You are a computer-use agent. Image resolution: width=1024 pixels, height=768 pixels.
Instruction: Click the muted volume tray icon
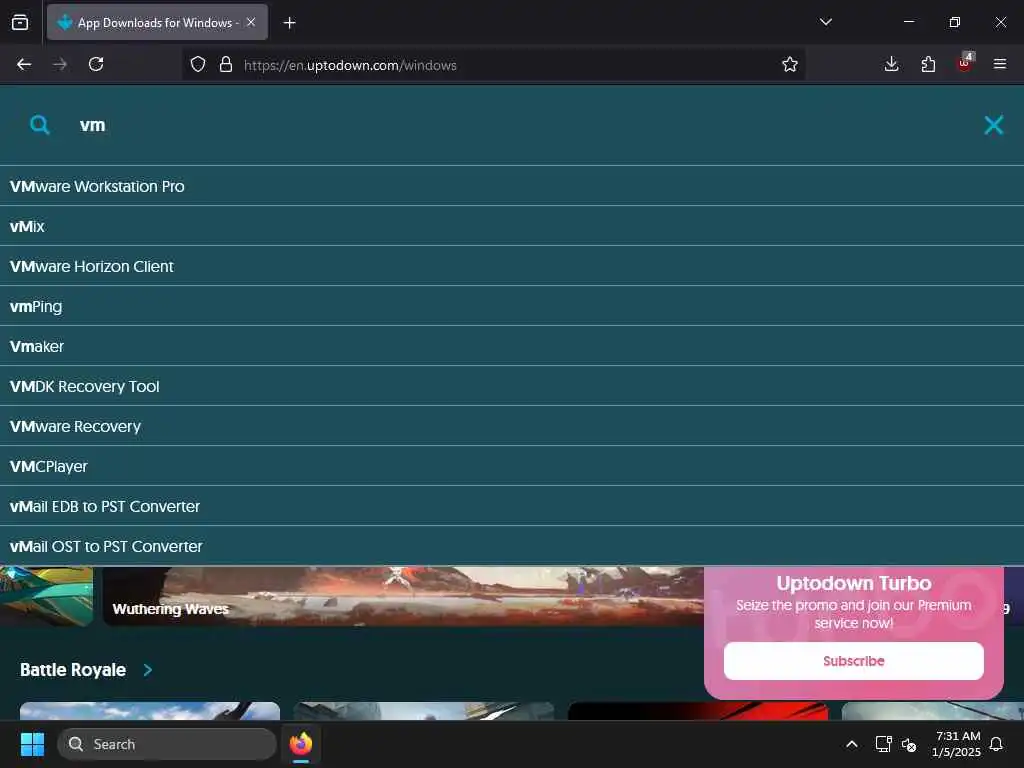tap(908, 744)
